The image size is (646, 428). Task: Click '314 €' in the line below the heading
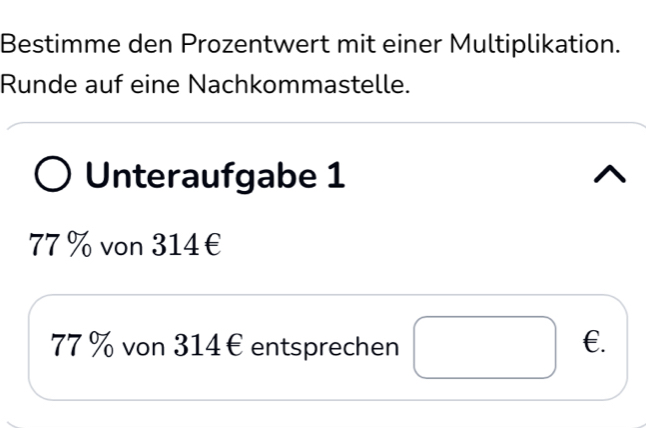183,245
